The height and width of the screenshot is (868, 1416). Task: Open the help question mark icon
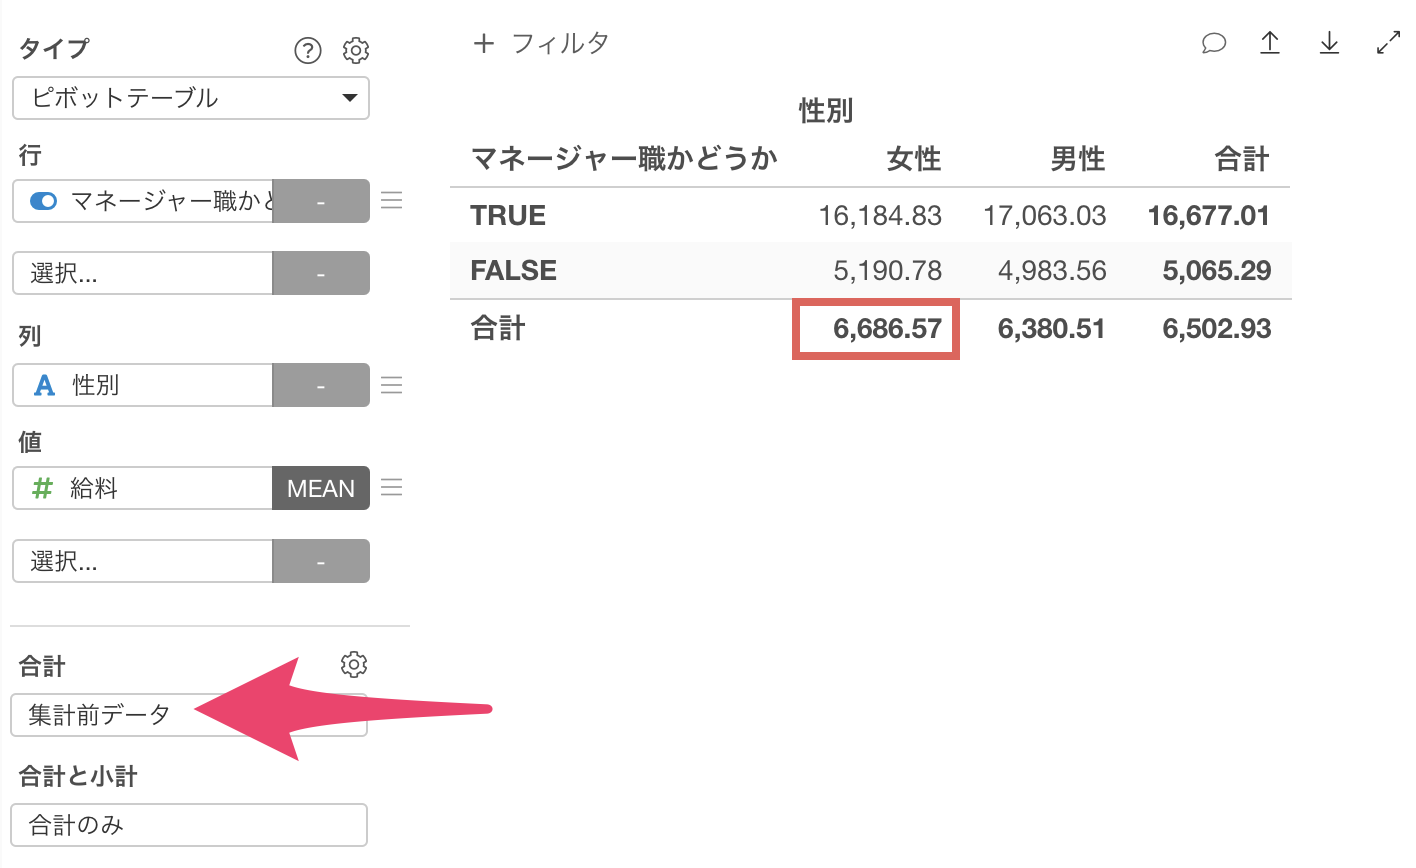pos(308,50)
